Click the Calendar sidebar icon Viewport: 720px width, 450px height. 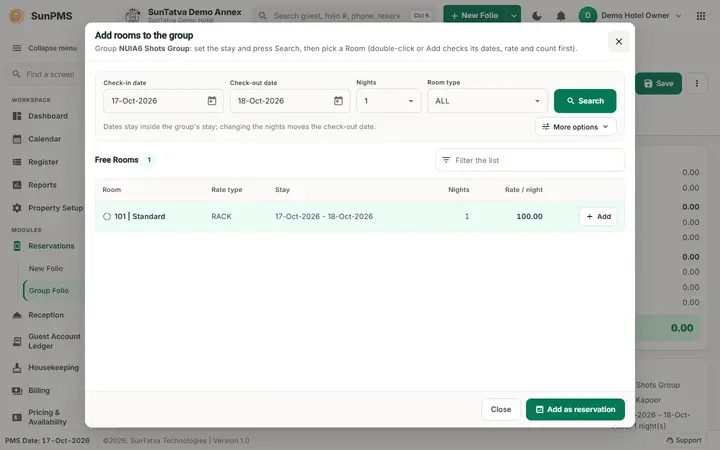17,139
